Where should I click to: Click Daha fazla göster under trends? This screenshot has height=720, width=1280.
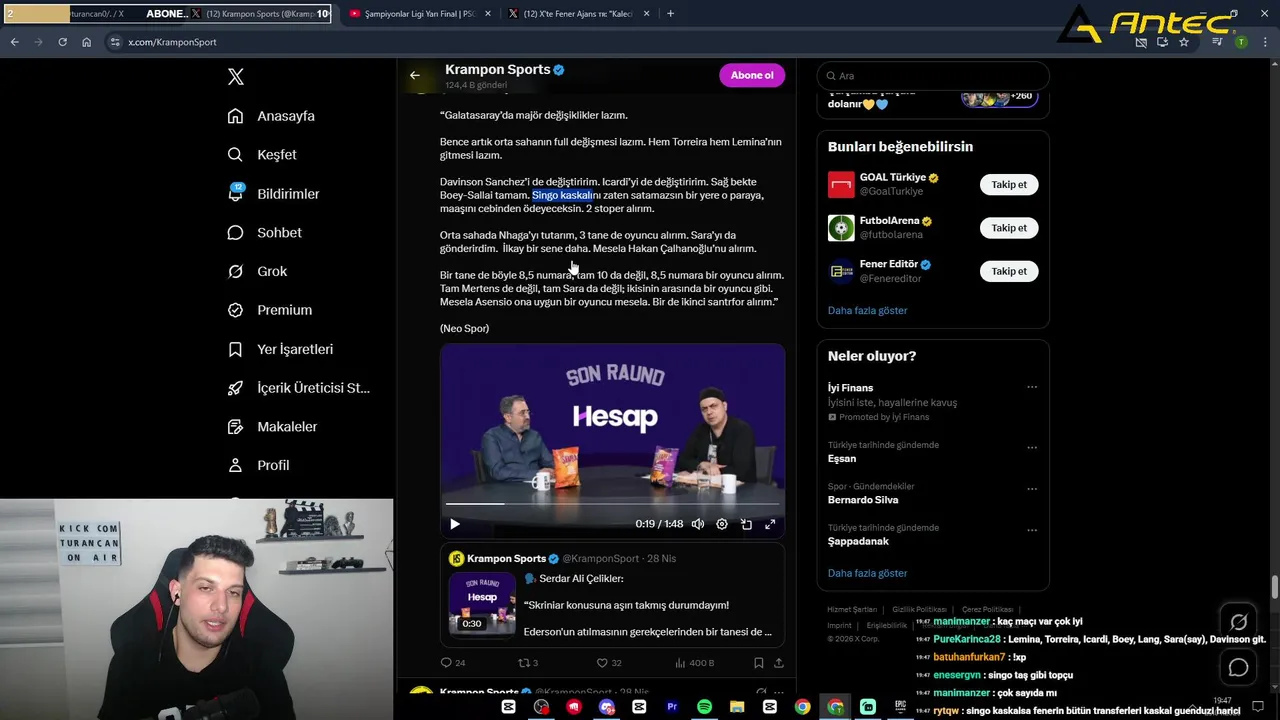867,574
